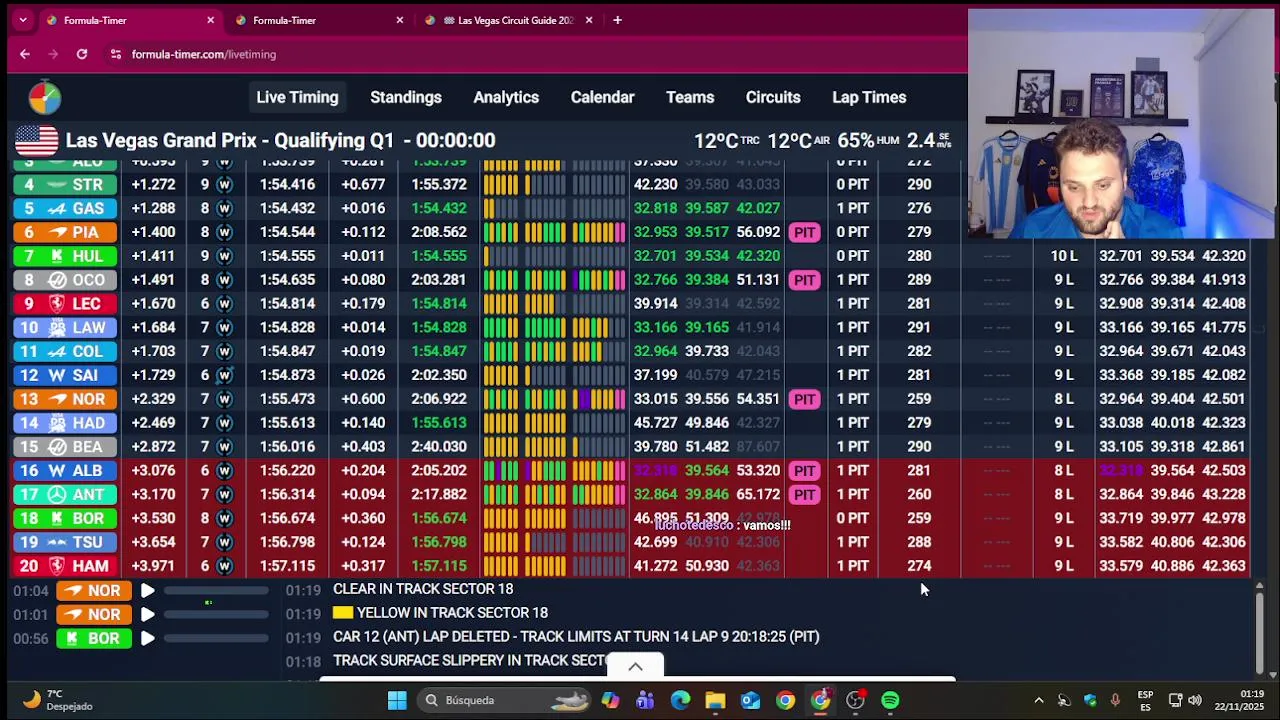Click the USA flag icon
The height and width of the screenshot is (720, 1280).
pyautogui.click(x=36, y=140)
